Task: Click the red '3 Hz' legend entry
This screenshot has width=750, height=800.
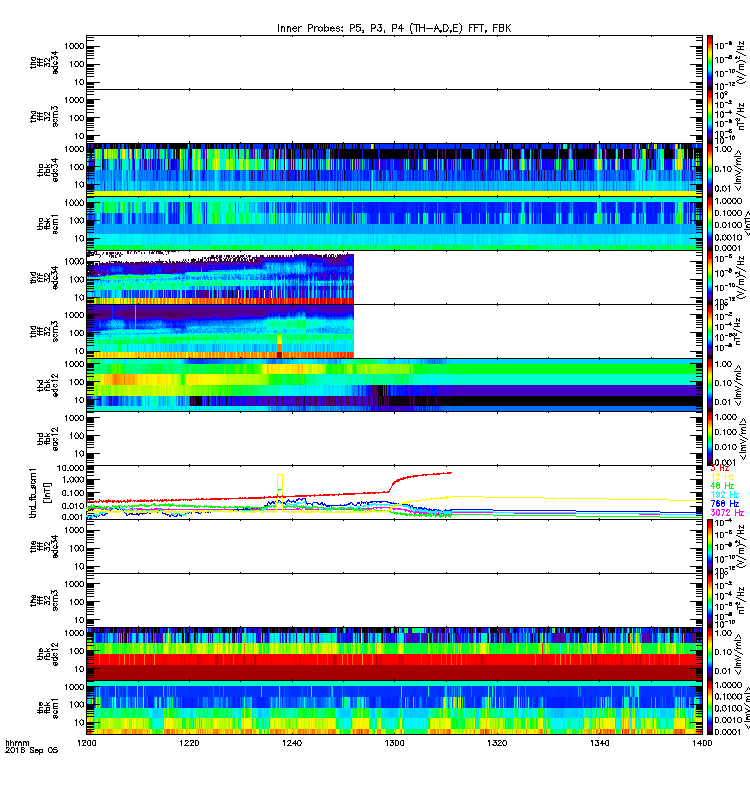Action: tap(719, 468)
